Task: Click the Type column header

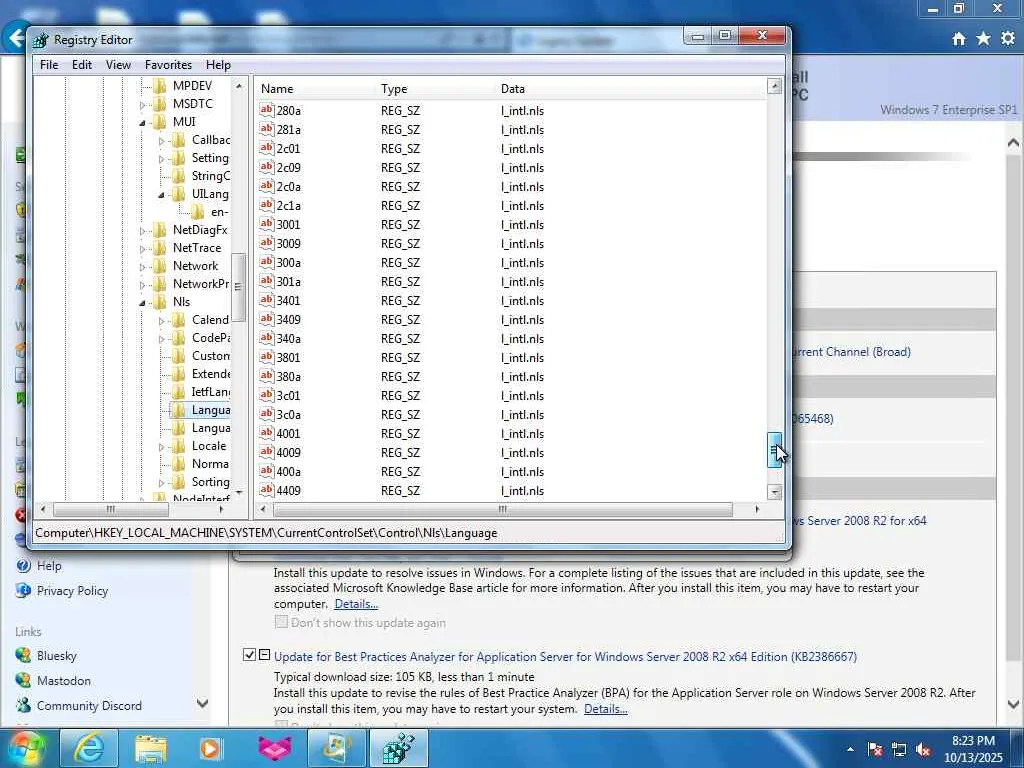Action: point(394,89)
